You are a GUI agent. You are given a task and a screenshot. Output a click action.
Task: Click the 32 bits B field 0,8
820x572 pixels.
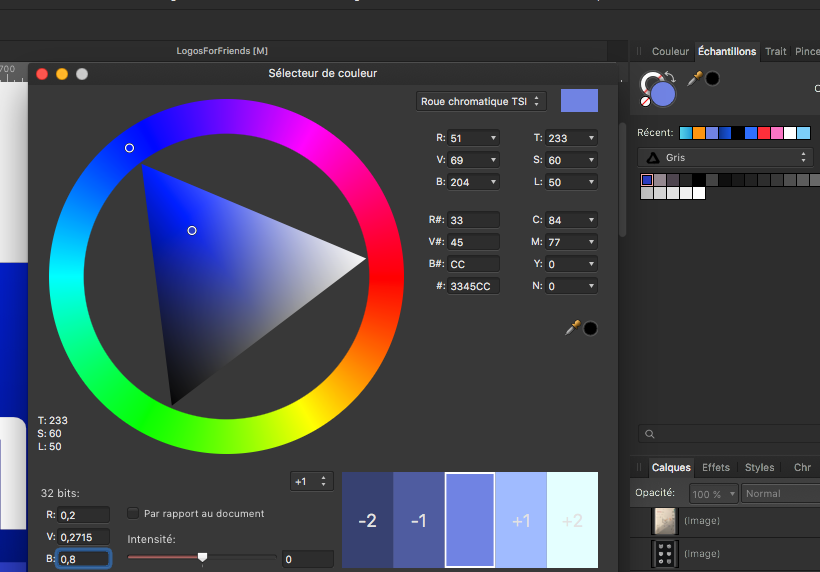pyautogui.click(x=83, y=559)
